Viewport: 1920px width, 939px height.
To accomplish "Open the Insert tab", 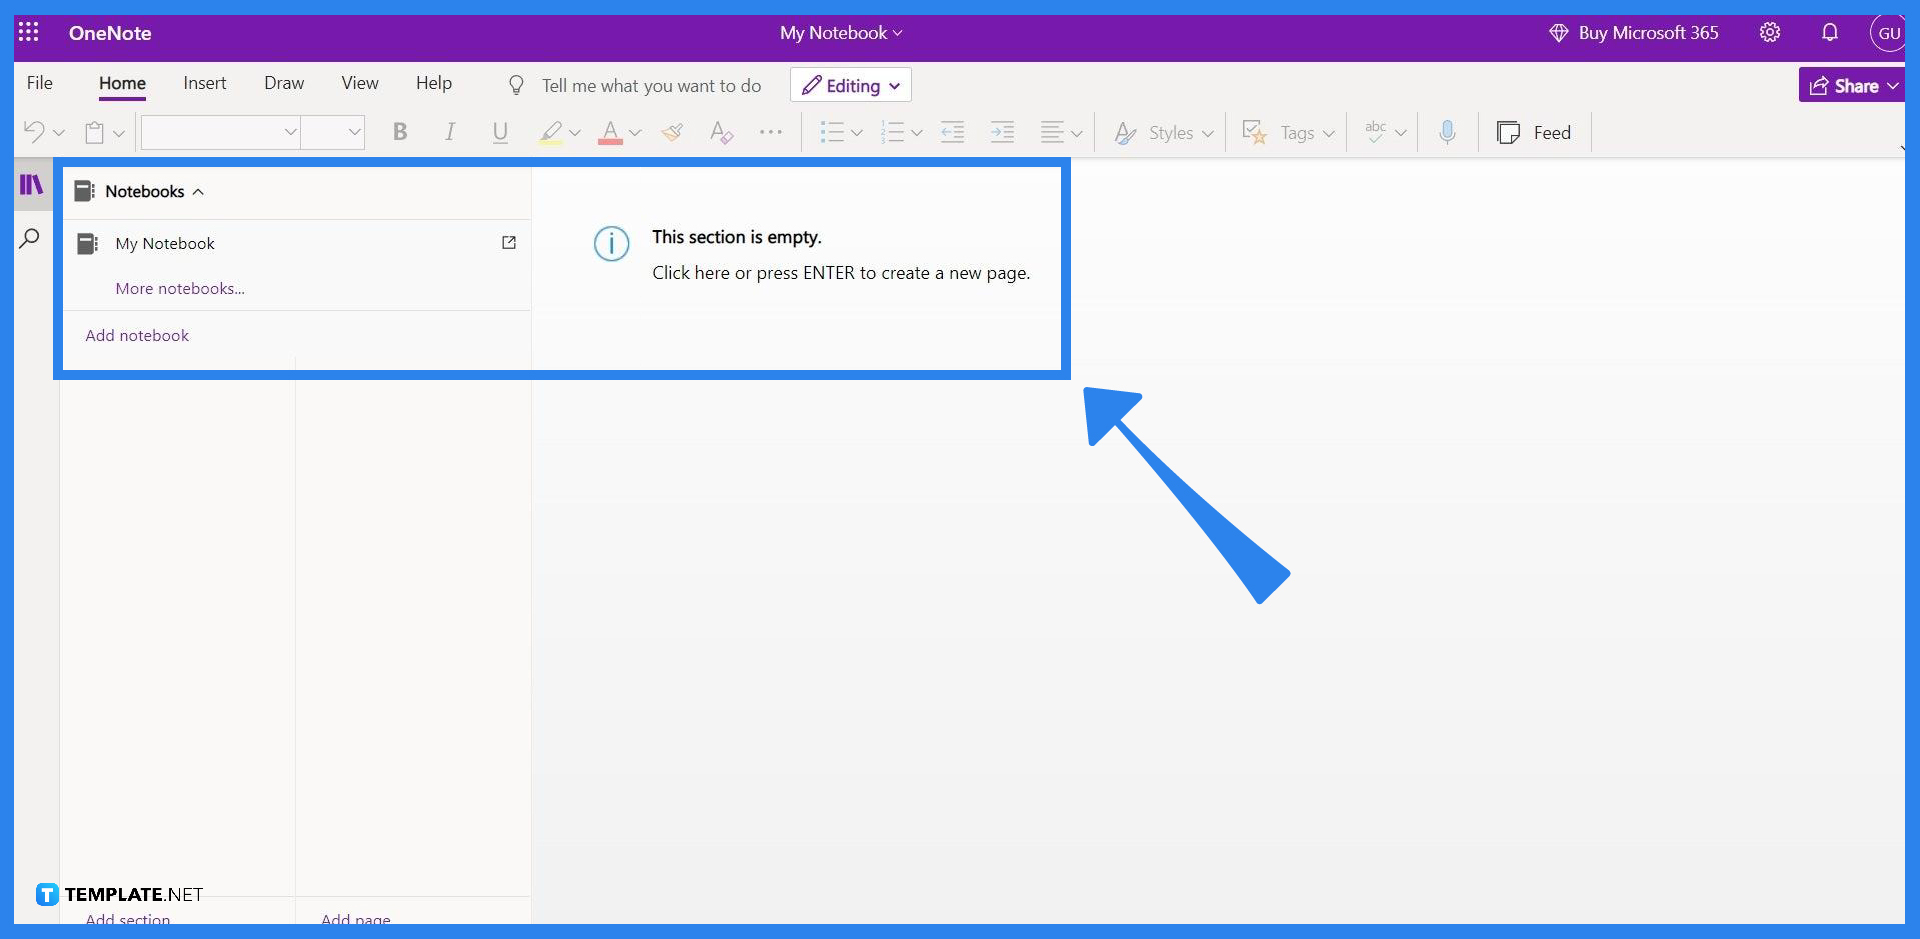I will pyautogui.click(x=204, y=83).
